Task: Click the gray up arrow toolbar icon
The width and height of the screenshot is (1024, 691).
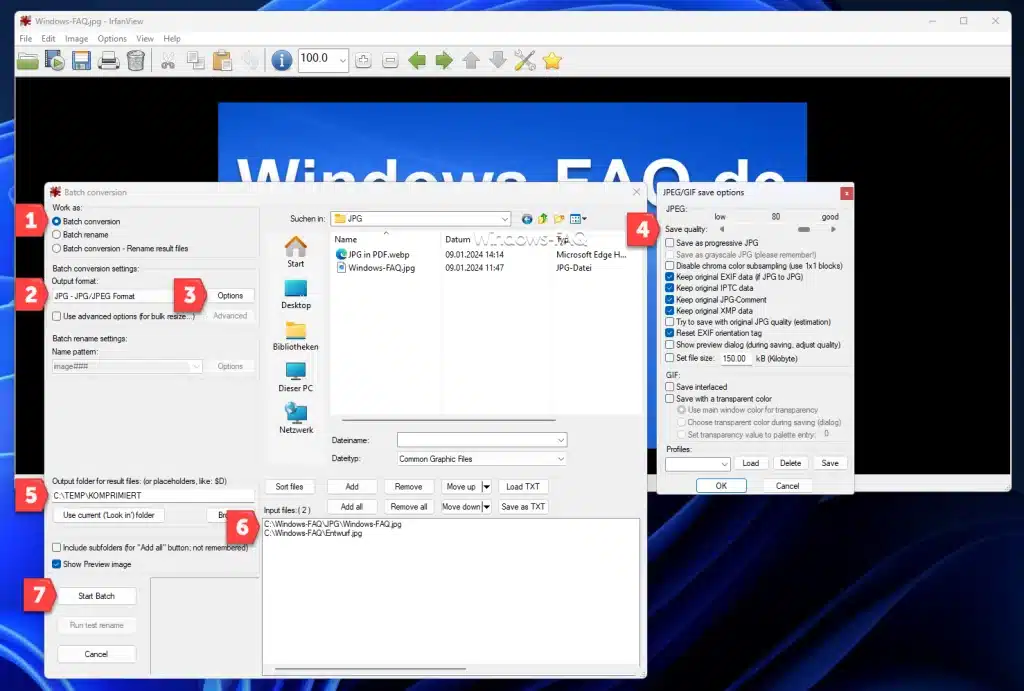Action: 471,61
